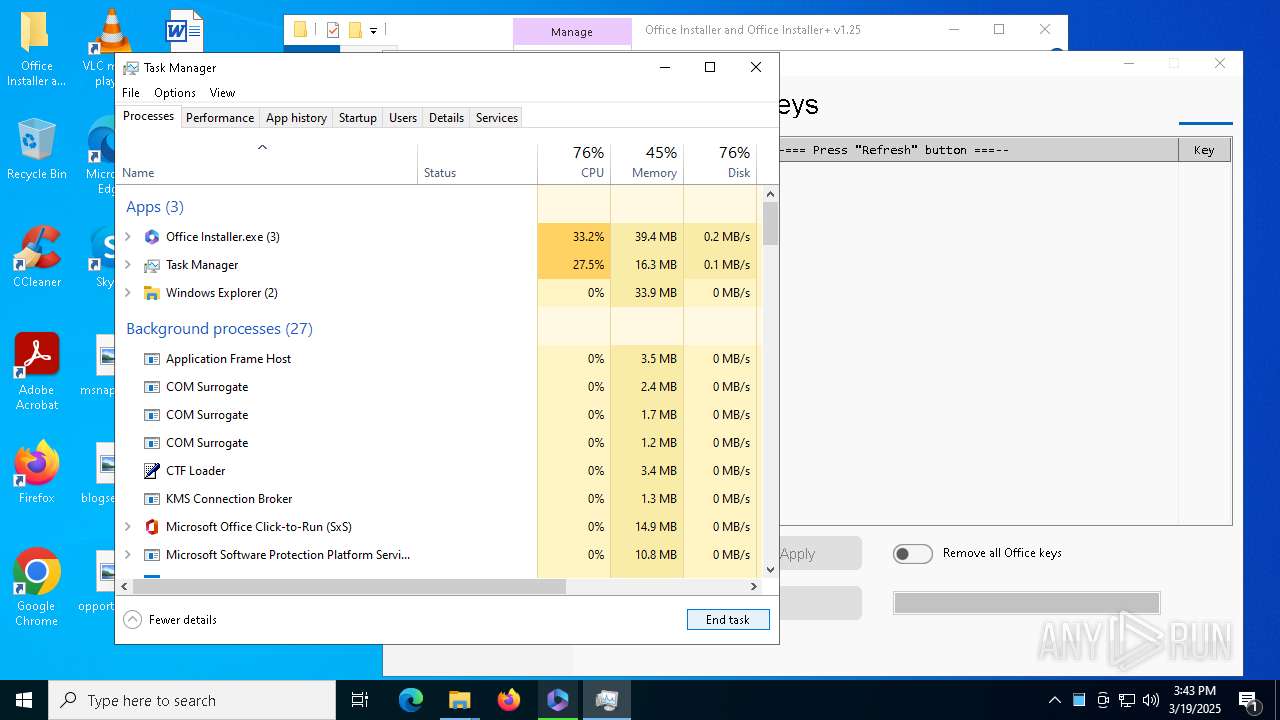
Task: Click the Key column header in Office Installer
Action: [1204, 150]
